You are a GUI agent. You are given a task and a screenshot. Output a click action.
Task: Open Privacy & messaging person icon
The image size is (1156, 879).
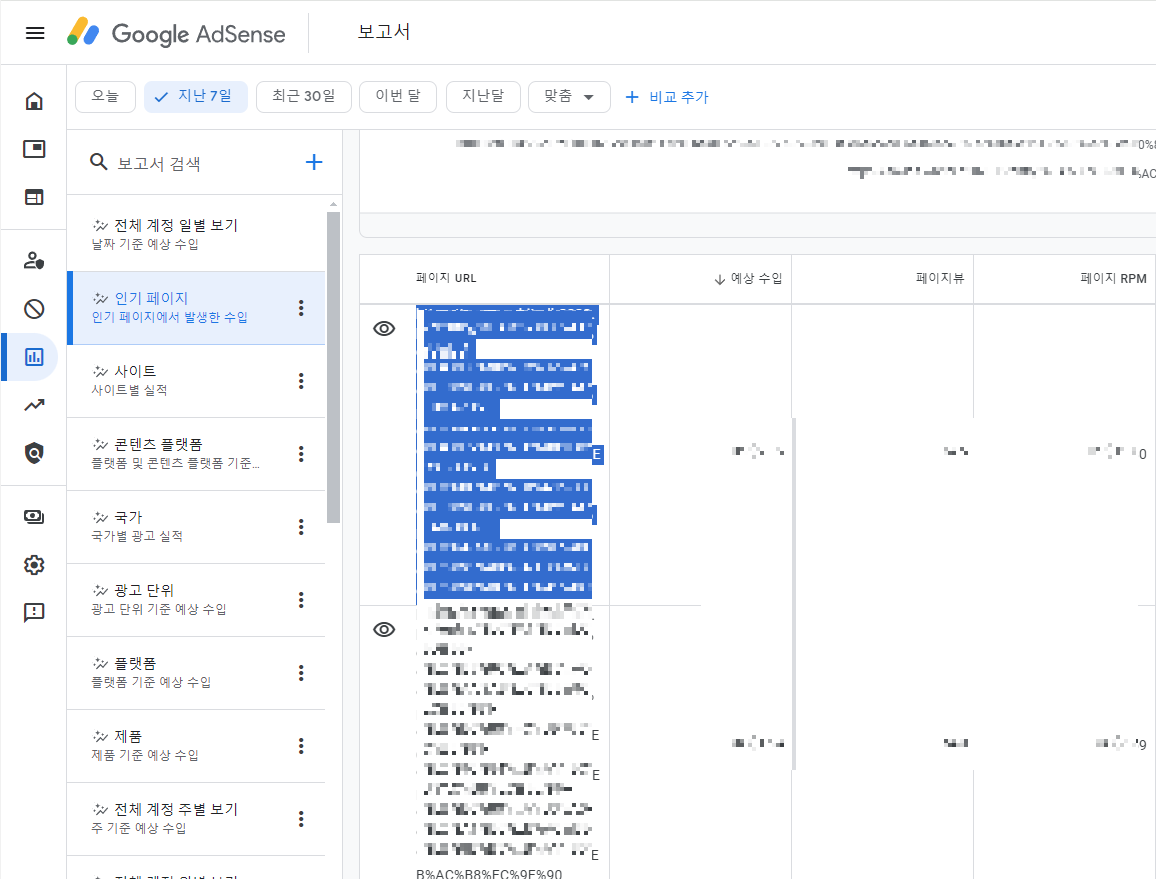[x=34, y=260]
